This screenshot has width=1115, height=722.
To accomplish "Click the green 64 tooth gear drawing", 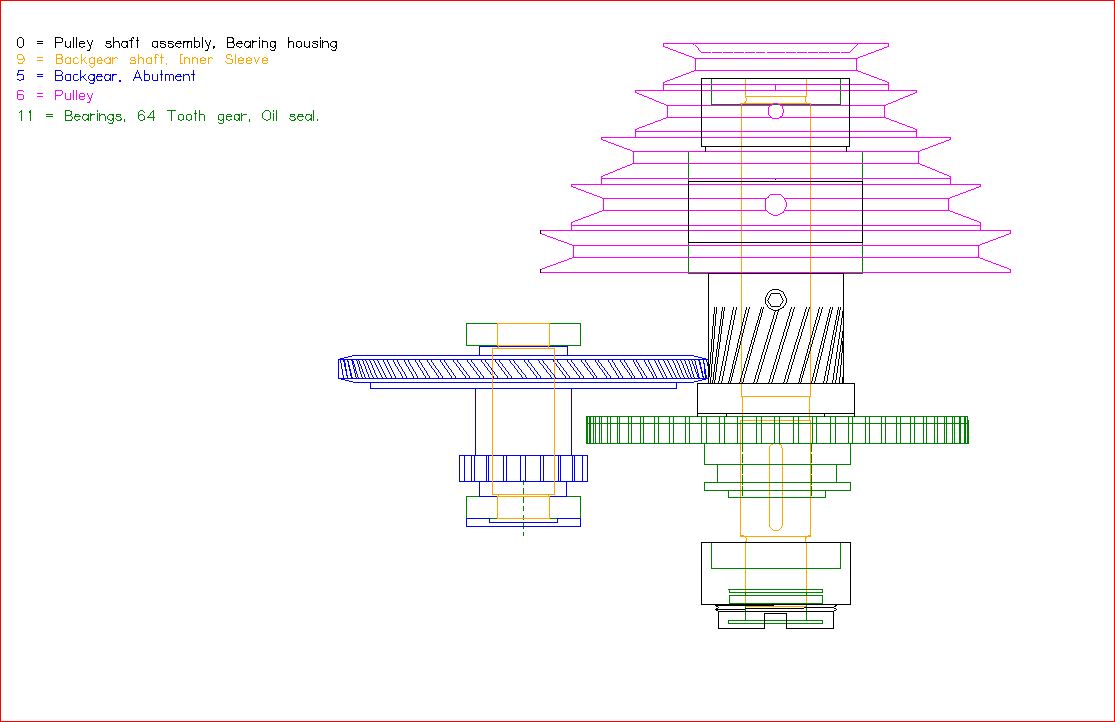I will pos(777,430).
